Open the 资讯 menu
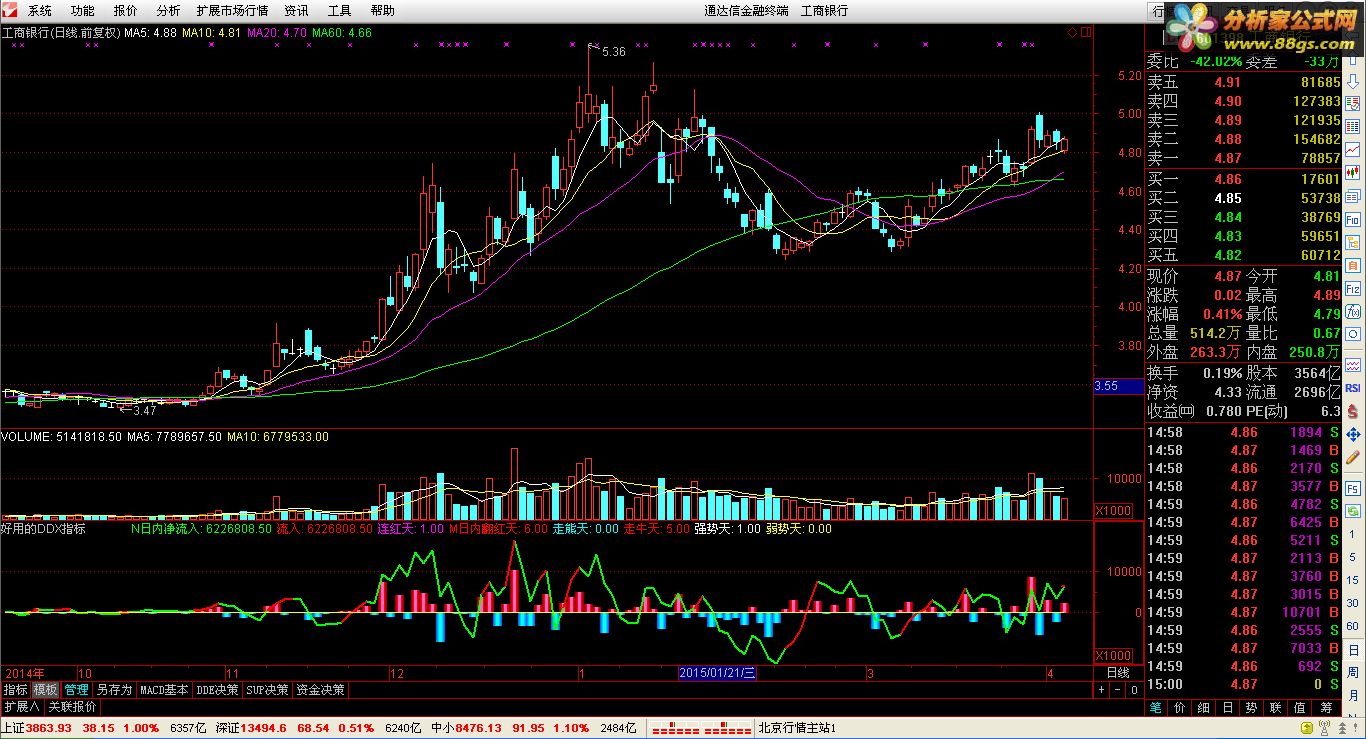 pos(296,10)
